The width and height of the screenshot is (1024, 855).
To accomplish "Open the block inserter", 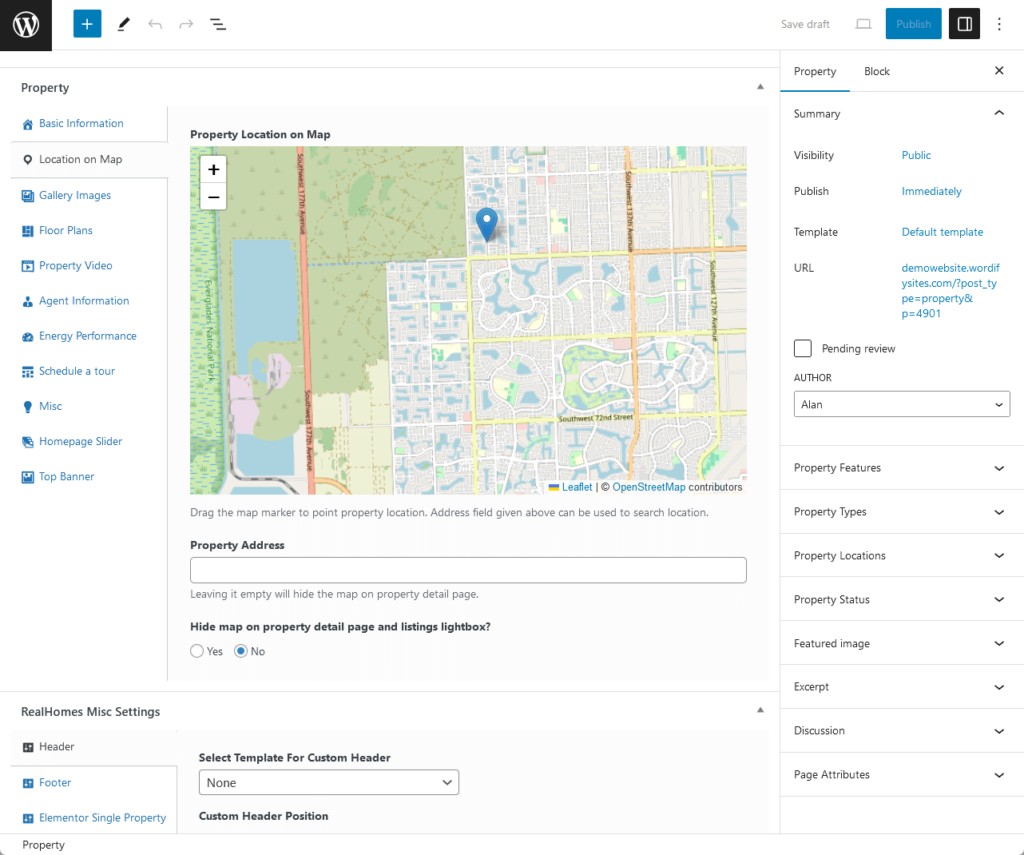I will 87,23.
